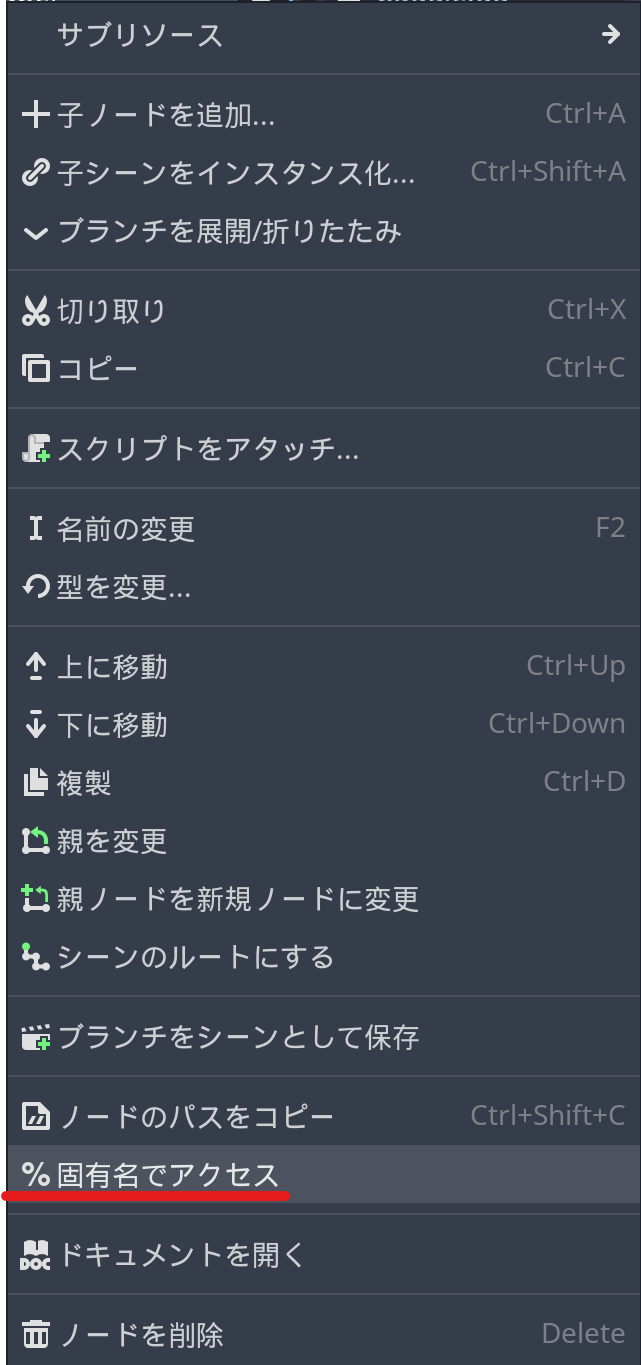Click the plus icon for 子ノードを追加
641x1365 pixels.
[35, 115]
